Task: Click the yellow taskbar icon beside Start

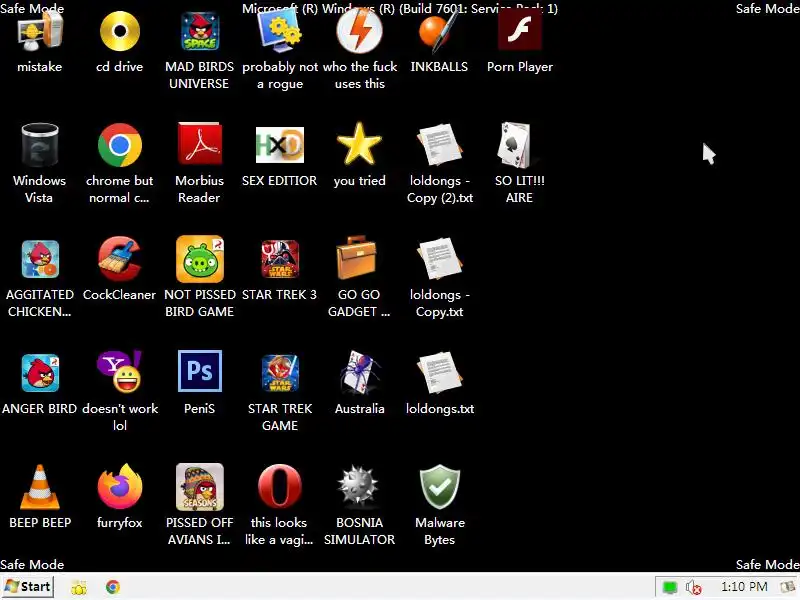Action: pyautogui.click(x=79, y=588)
